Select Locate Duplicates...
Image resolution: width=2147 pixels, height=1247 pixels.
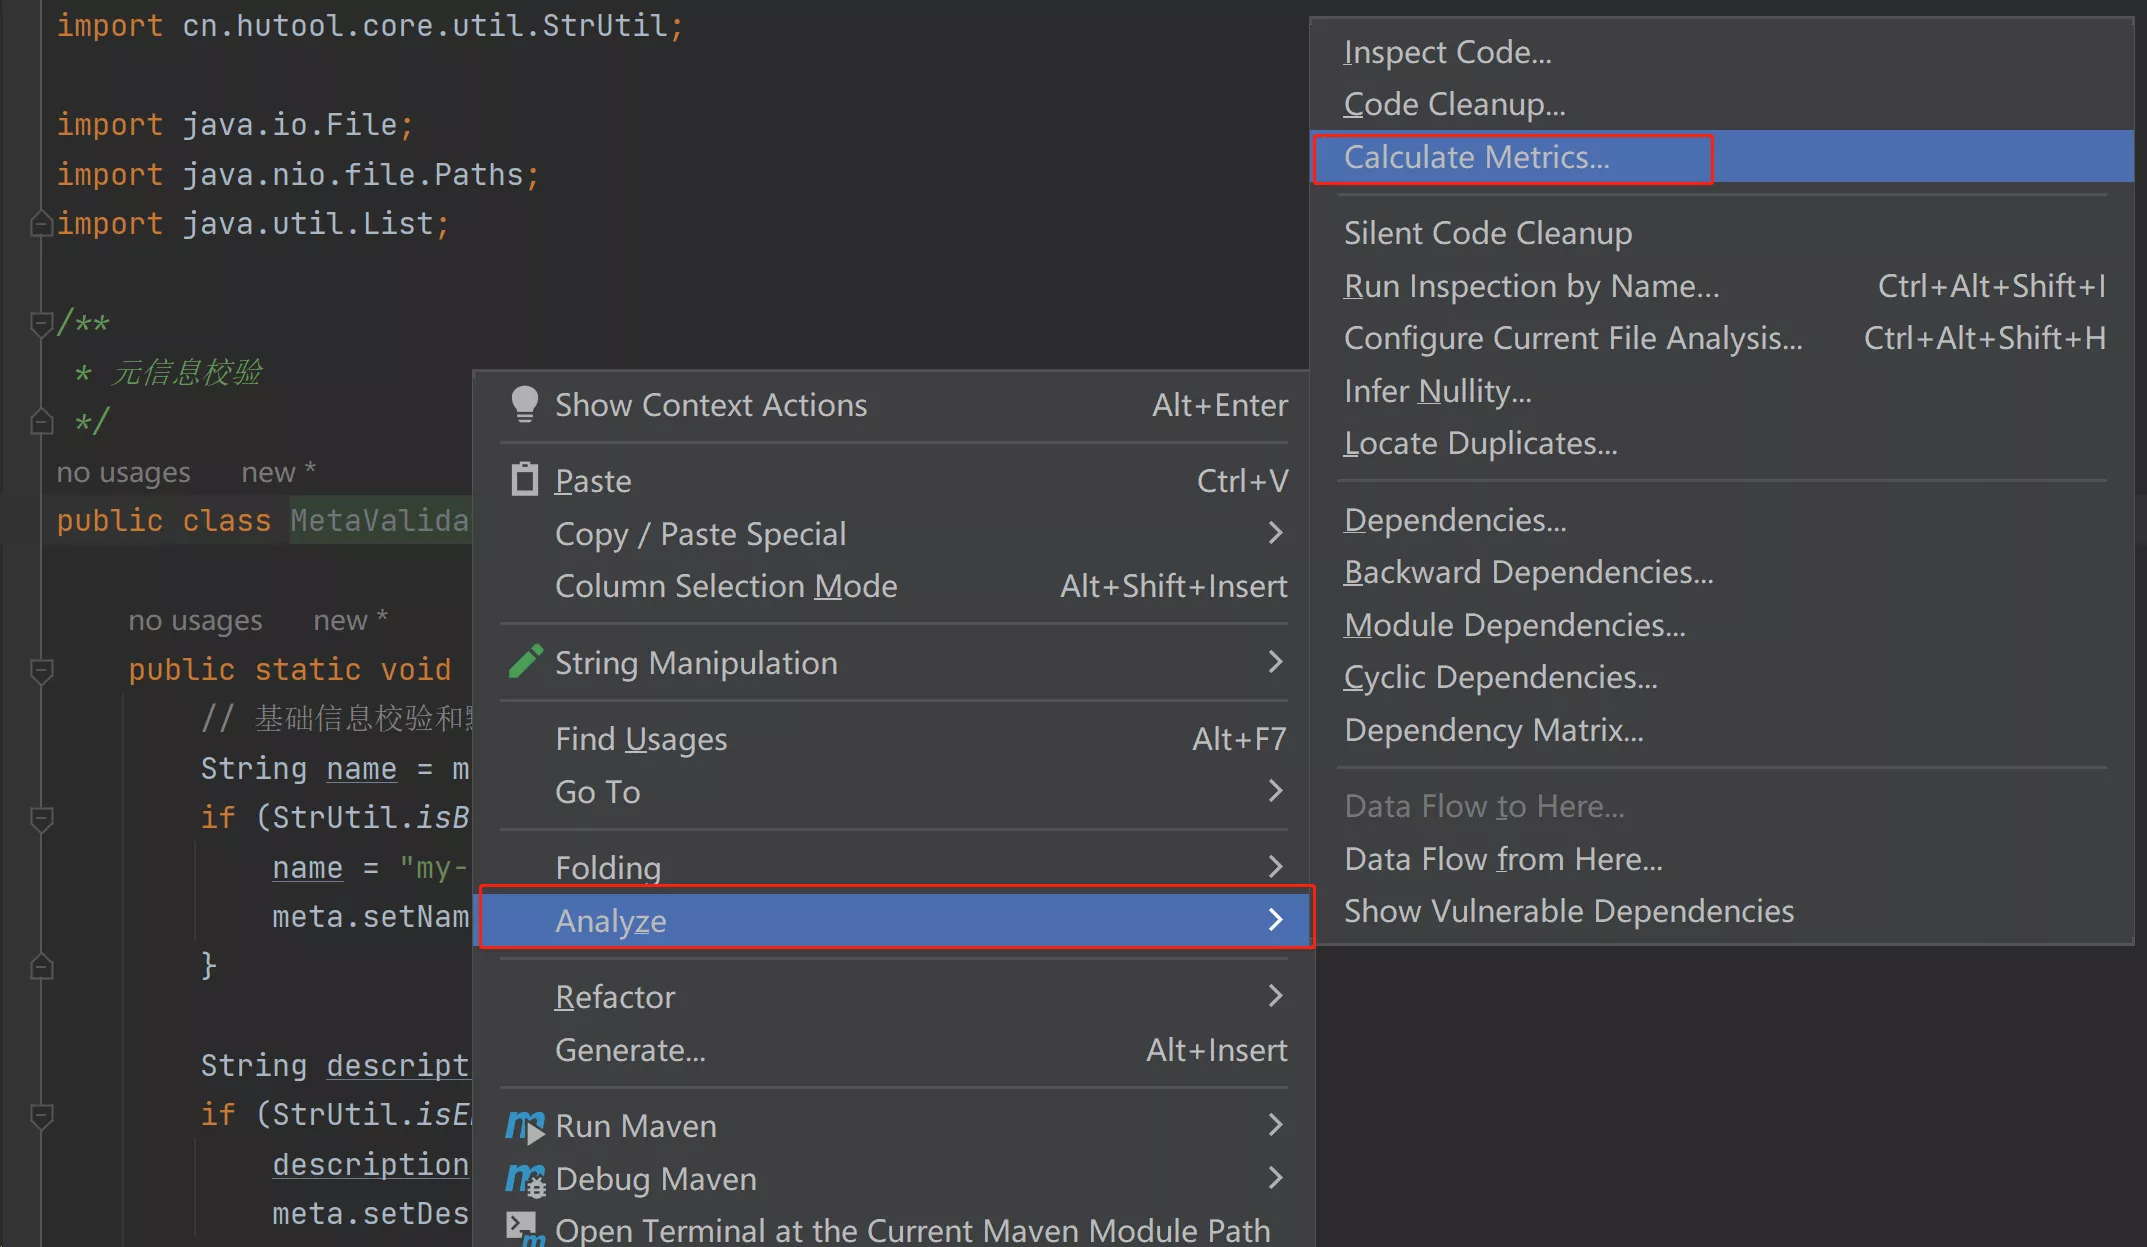point(1722,443)
